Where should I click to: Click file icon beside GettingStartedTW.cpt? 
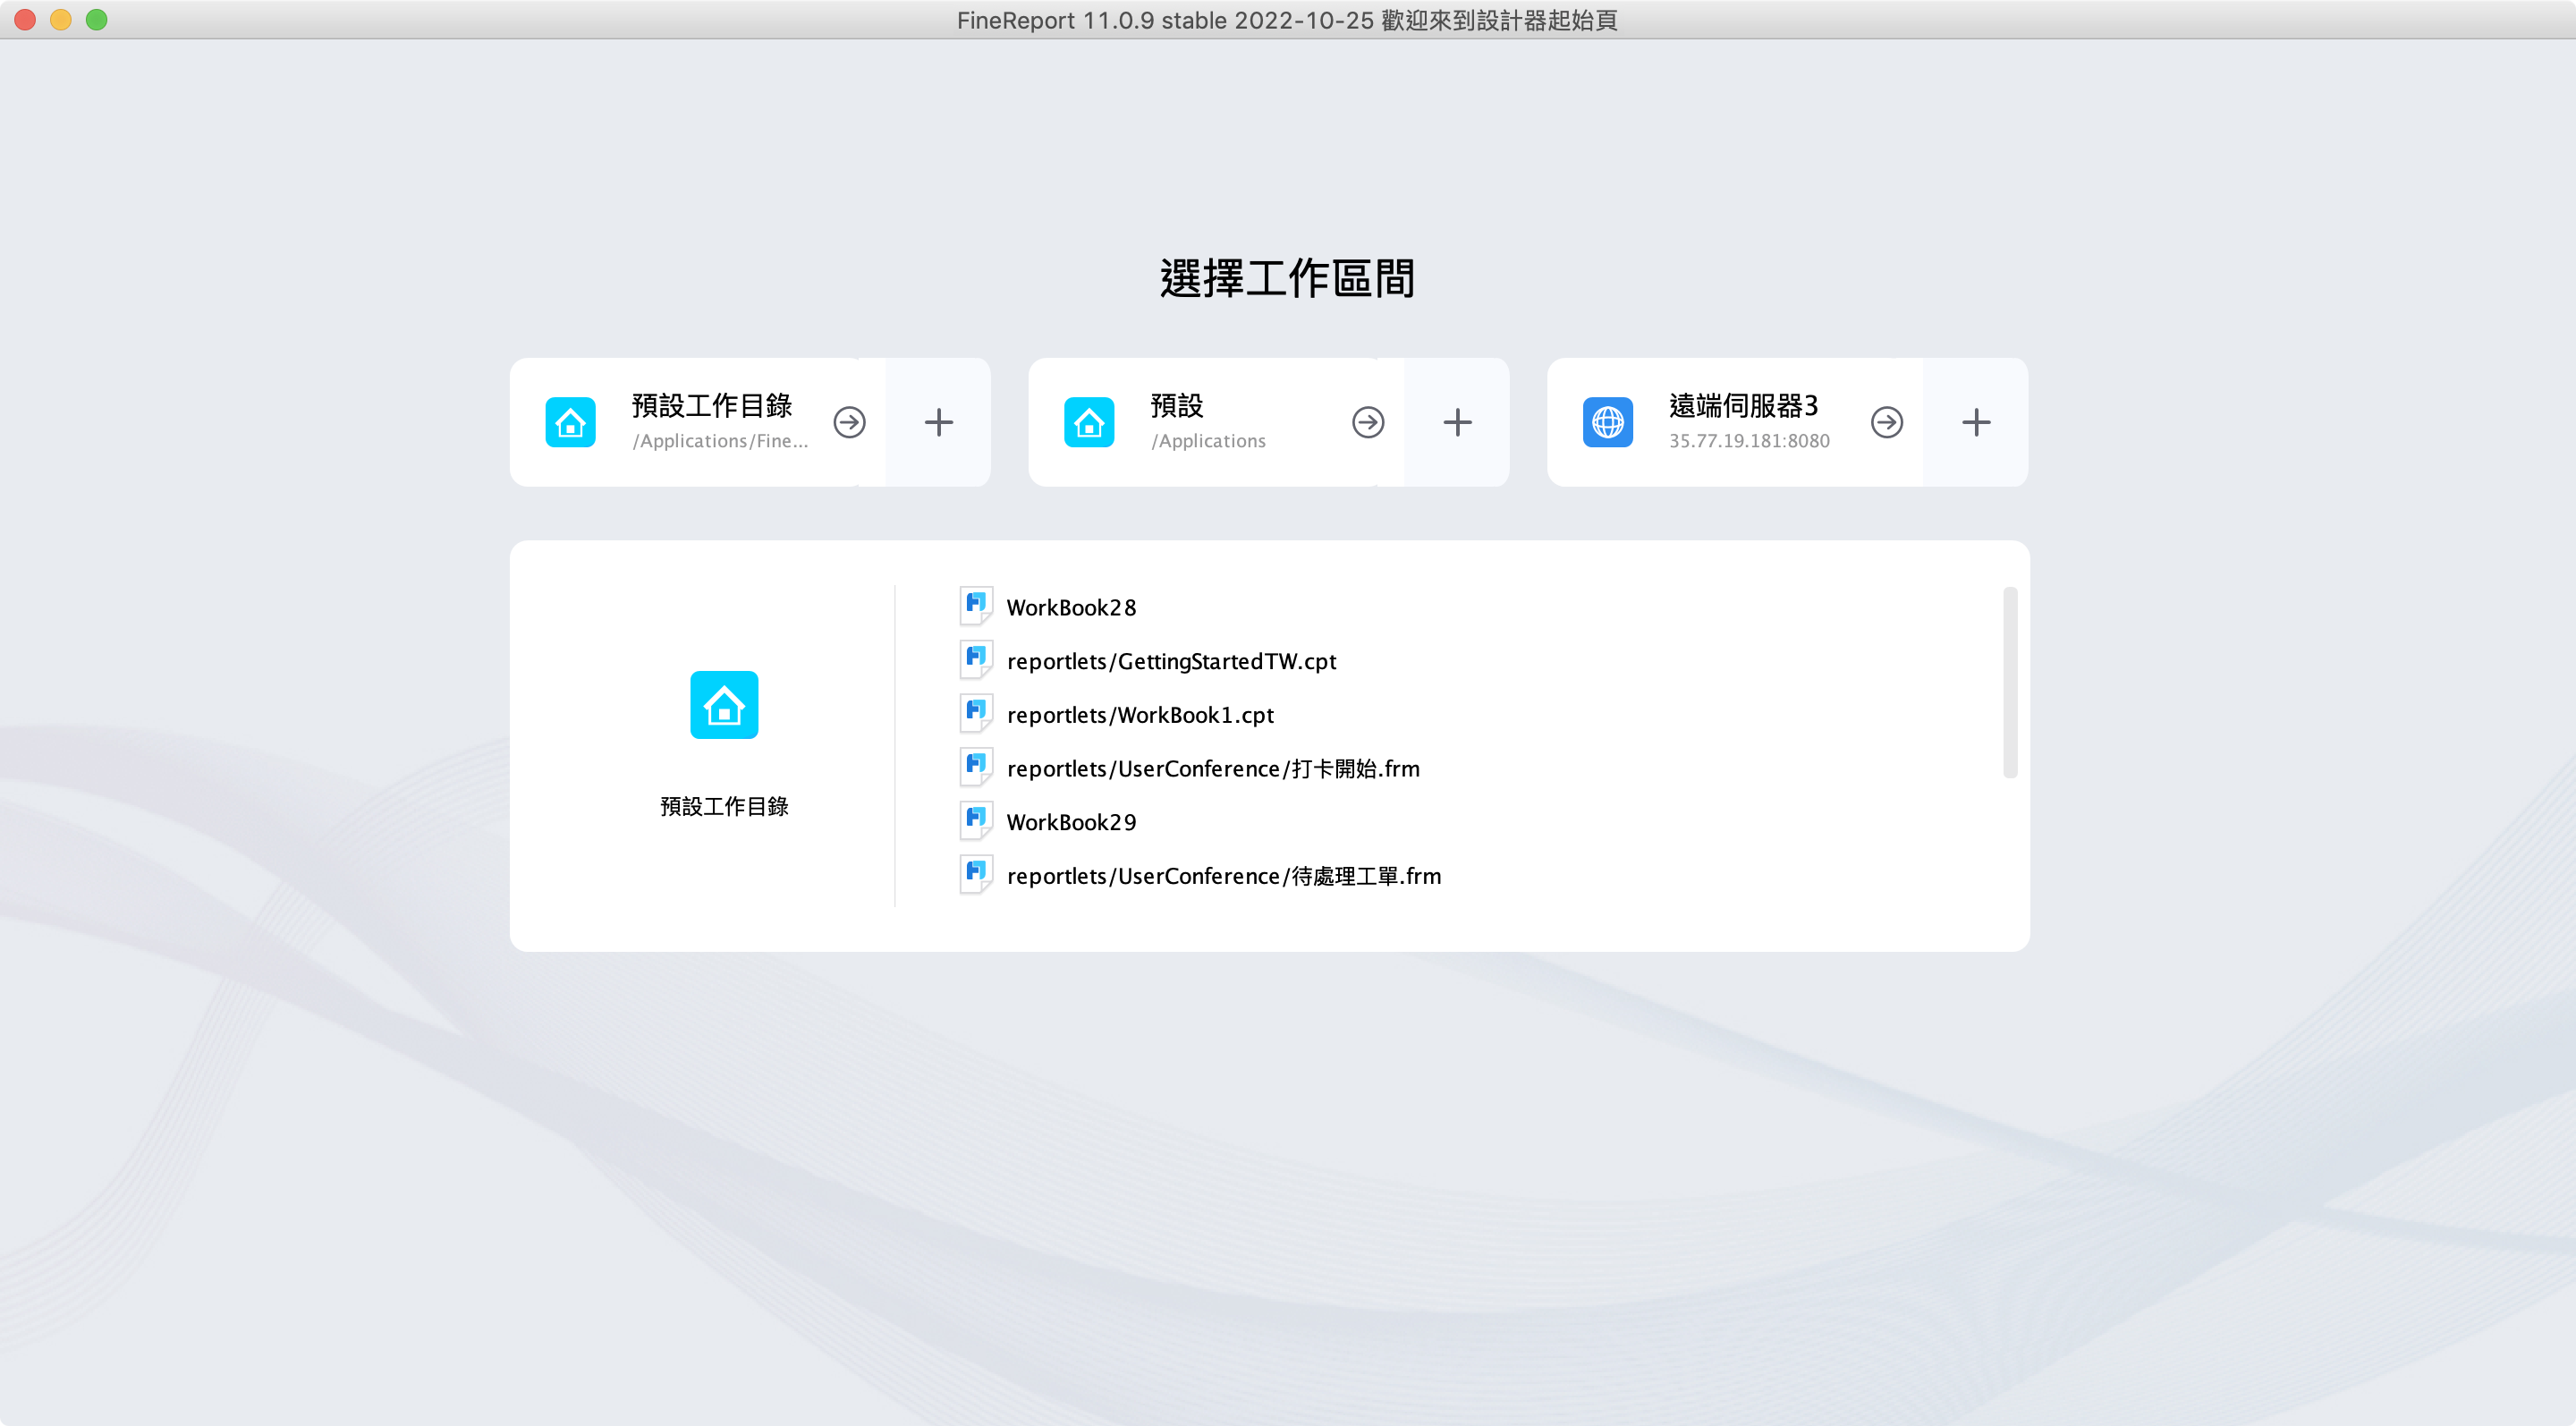coord(976,660)
